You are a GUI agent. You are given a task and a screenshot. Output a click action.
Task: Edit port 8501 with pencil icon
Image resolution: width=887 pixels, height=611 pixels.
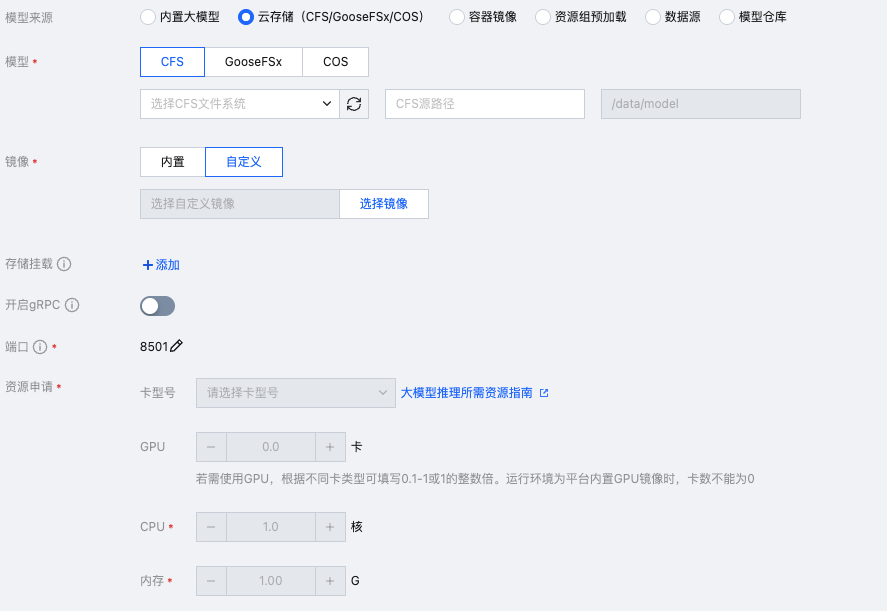click(x=176, y=346)
